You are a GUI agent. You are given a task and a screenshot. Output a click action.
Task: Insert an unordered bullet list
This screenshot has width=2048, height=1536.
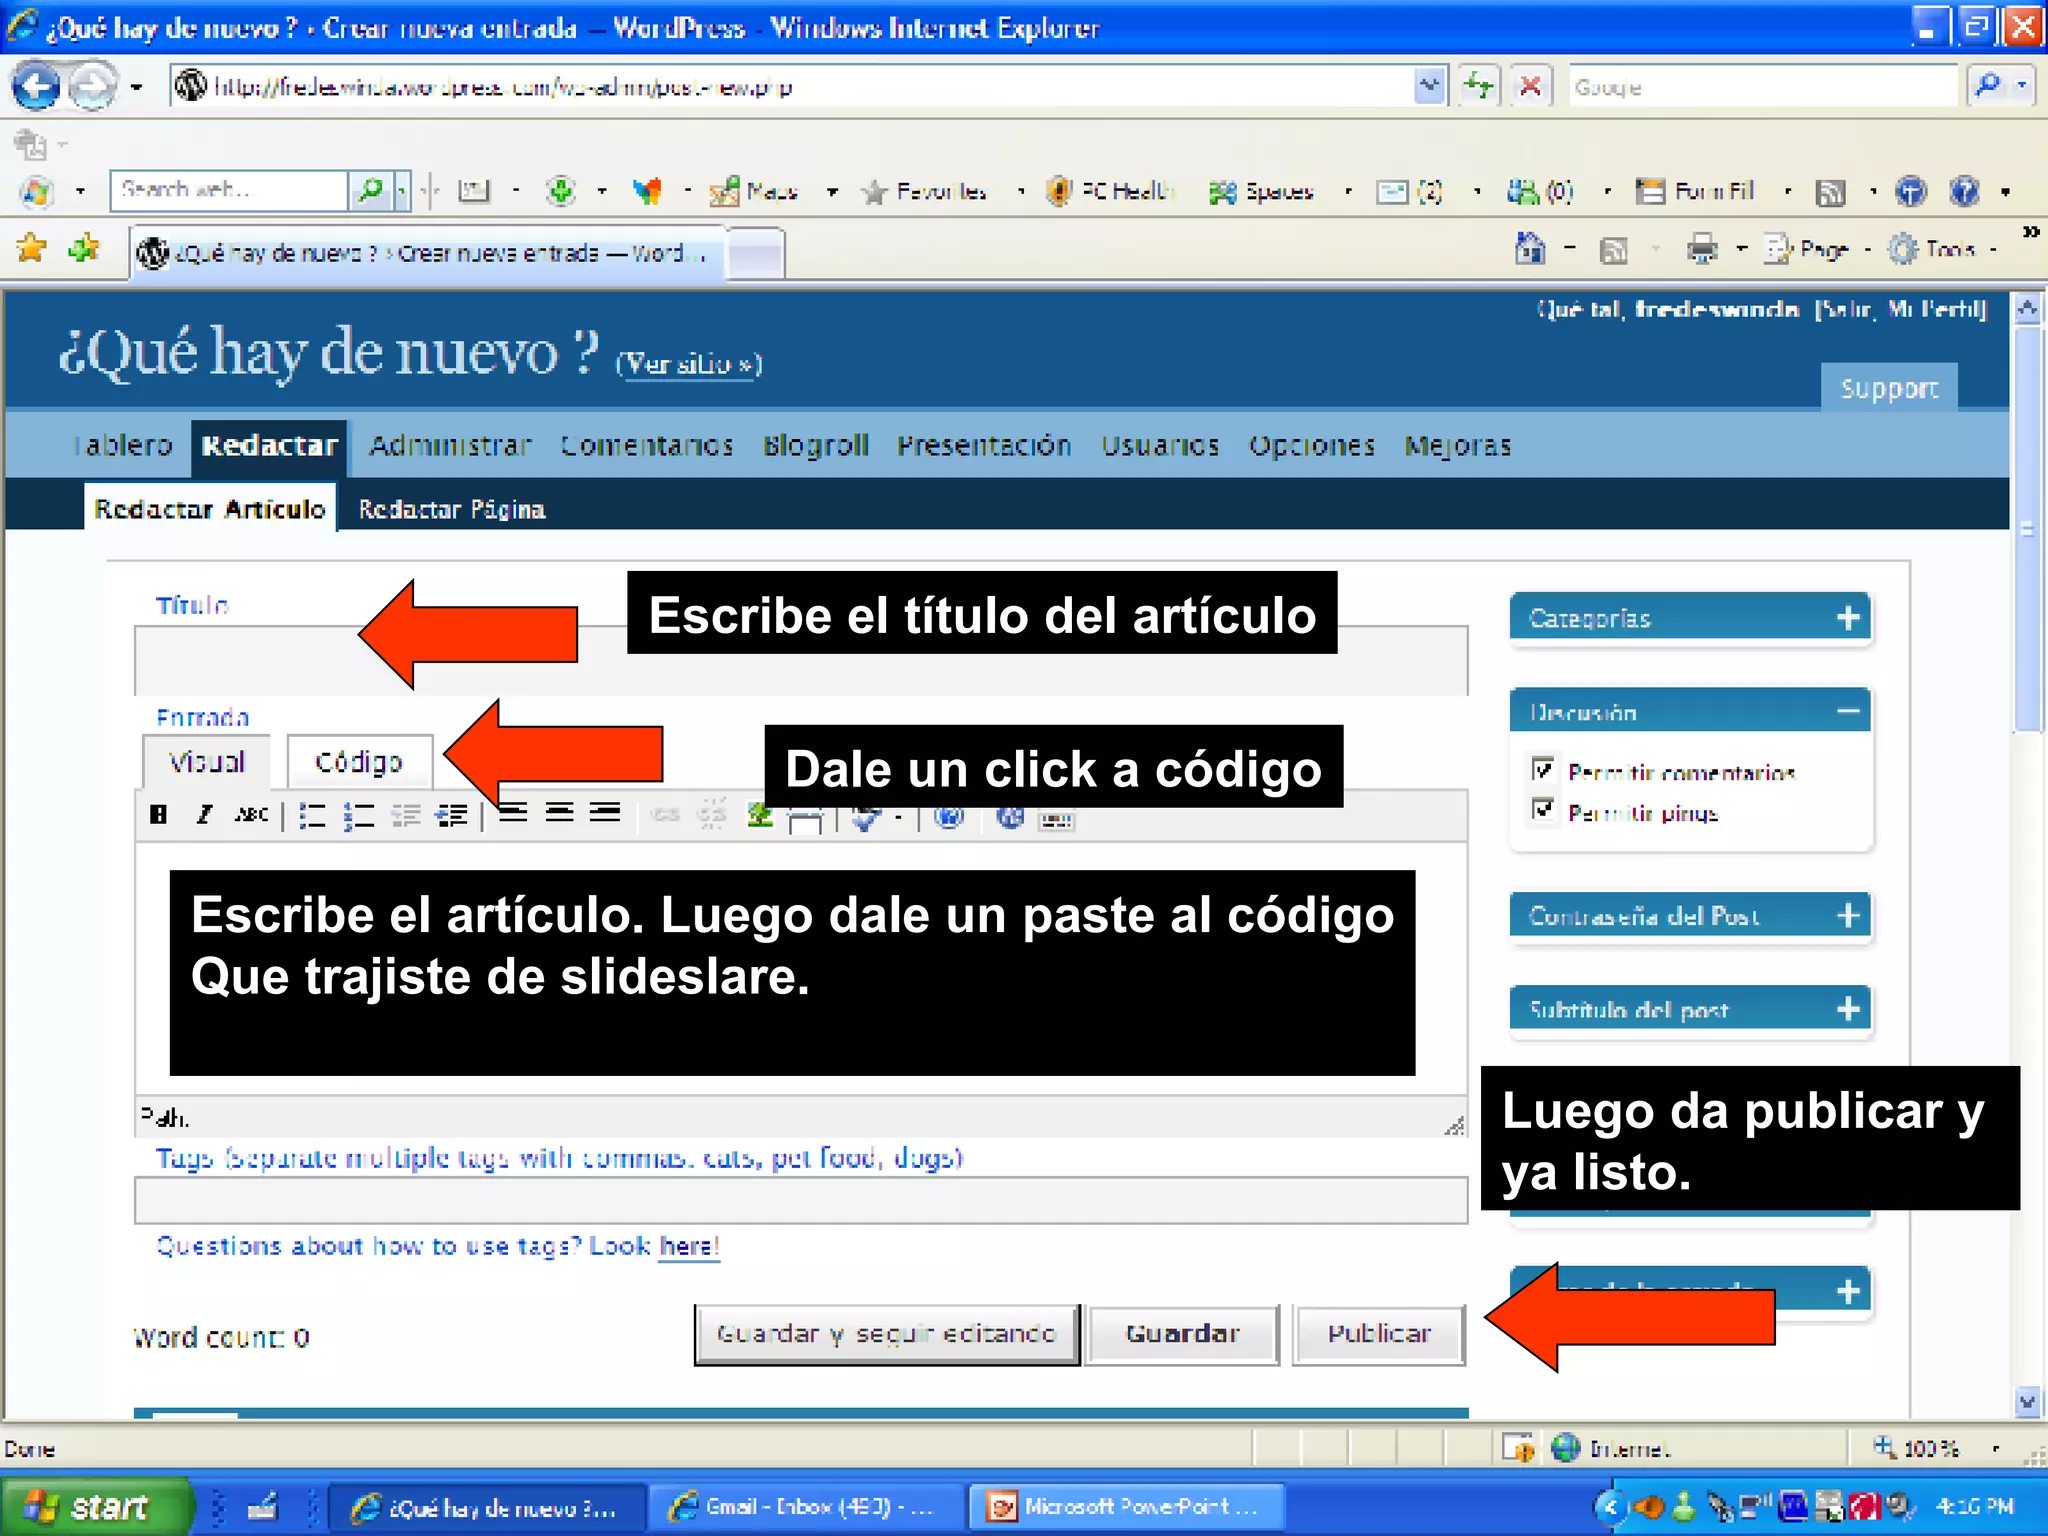(313, 816)
